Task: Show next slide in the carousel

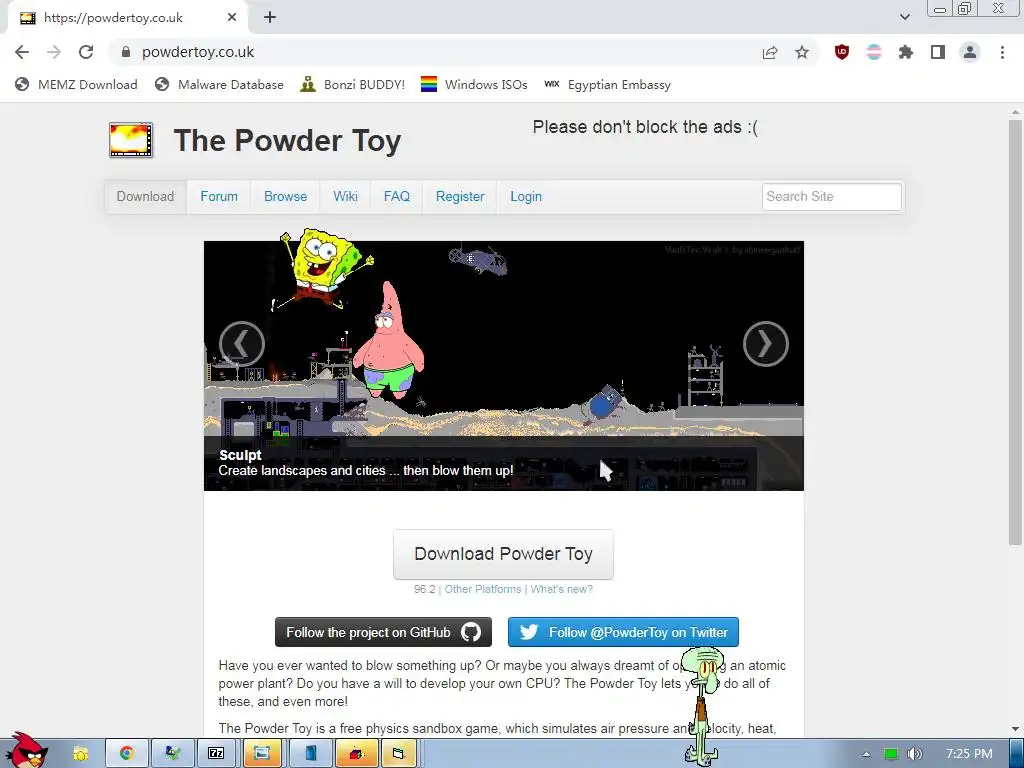Action: tap(765, 344)
